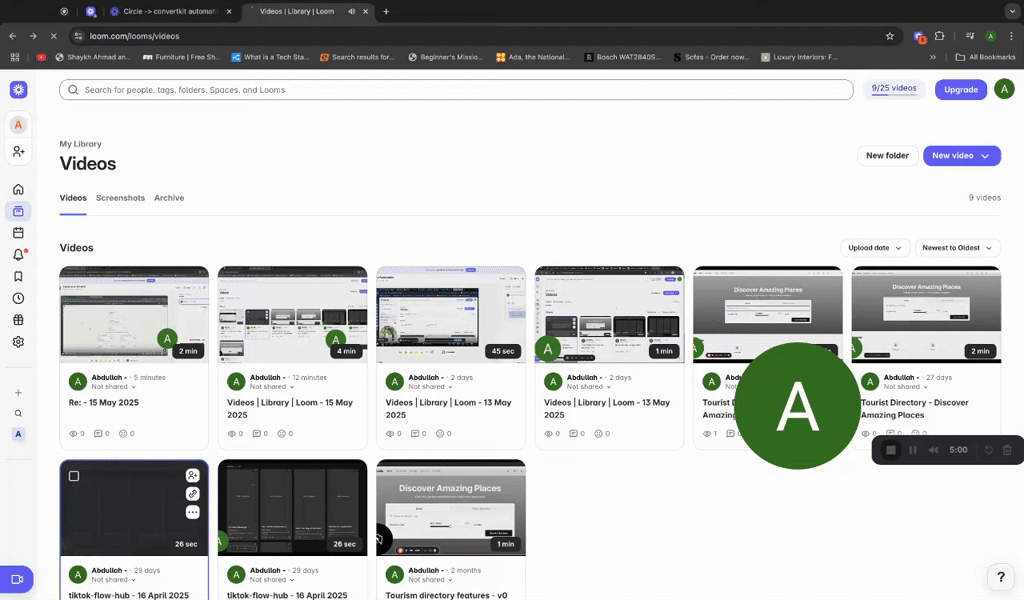Switch to the Screenshots tab
Image resolution: width=1024 pixels, height=600 pixels.
click(120, 198)
